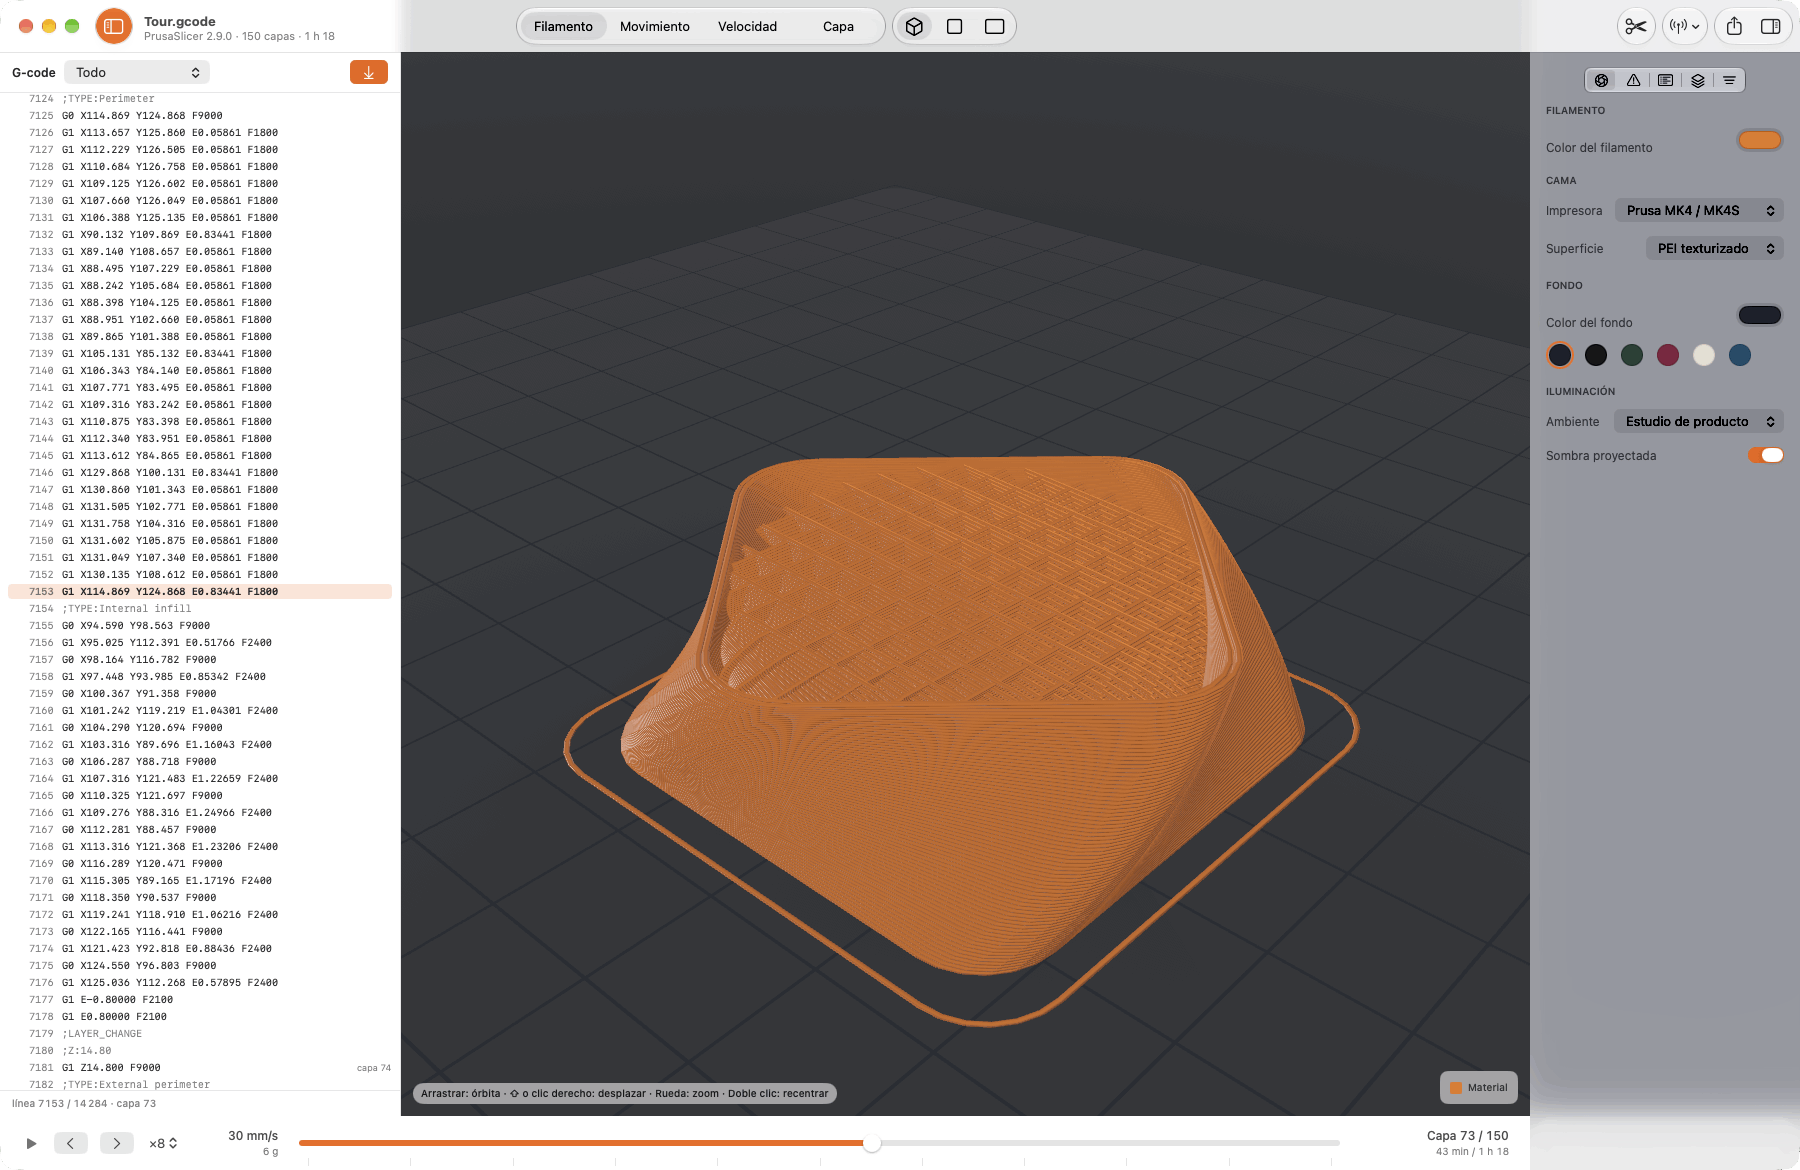This screenshot has width=1800, height=1170.
Task: Expand the Superficie PEI texturizado dropdown
Action: [1714, 249]
